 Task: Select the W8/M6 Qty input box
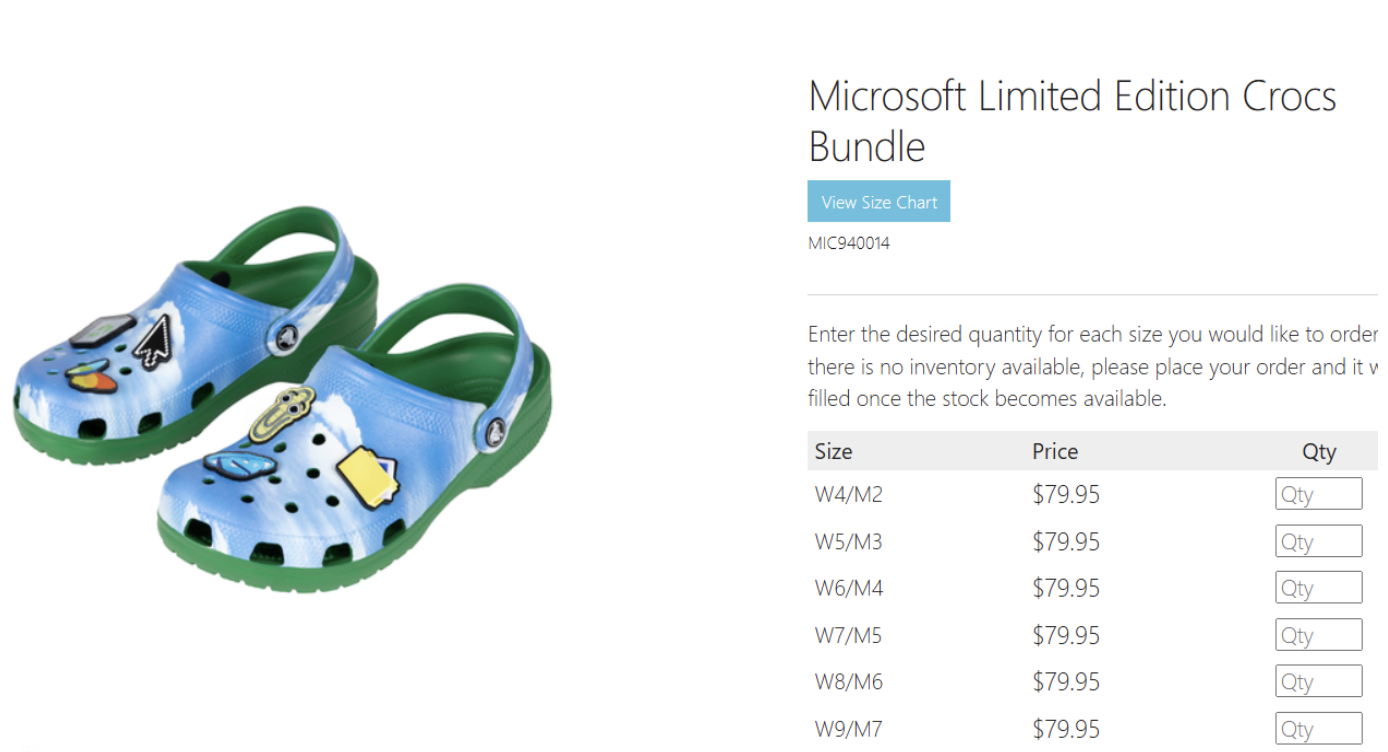[1317, 681]
